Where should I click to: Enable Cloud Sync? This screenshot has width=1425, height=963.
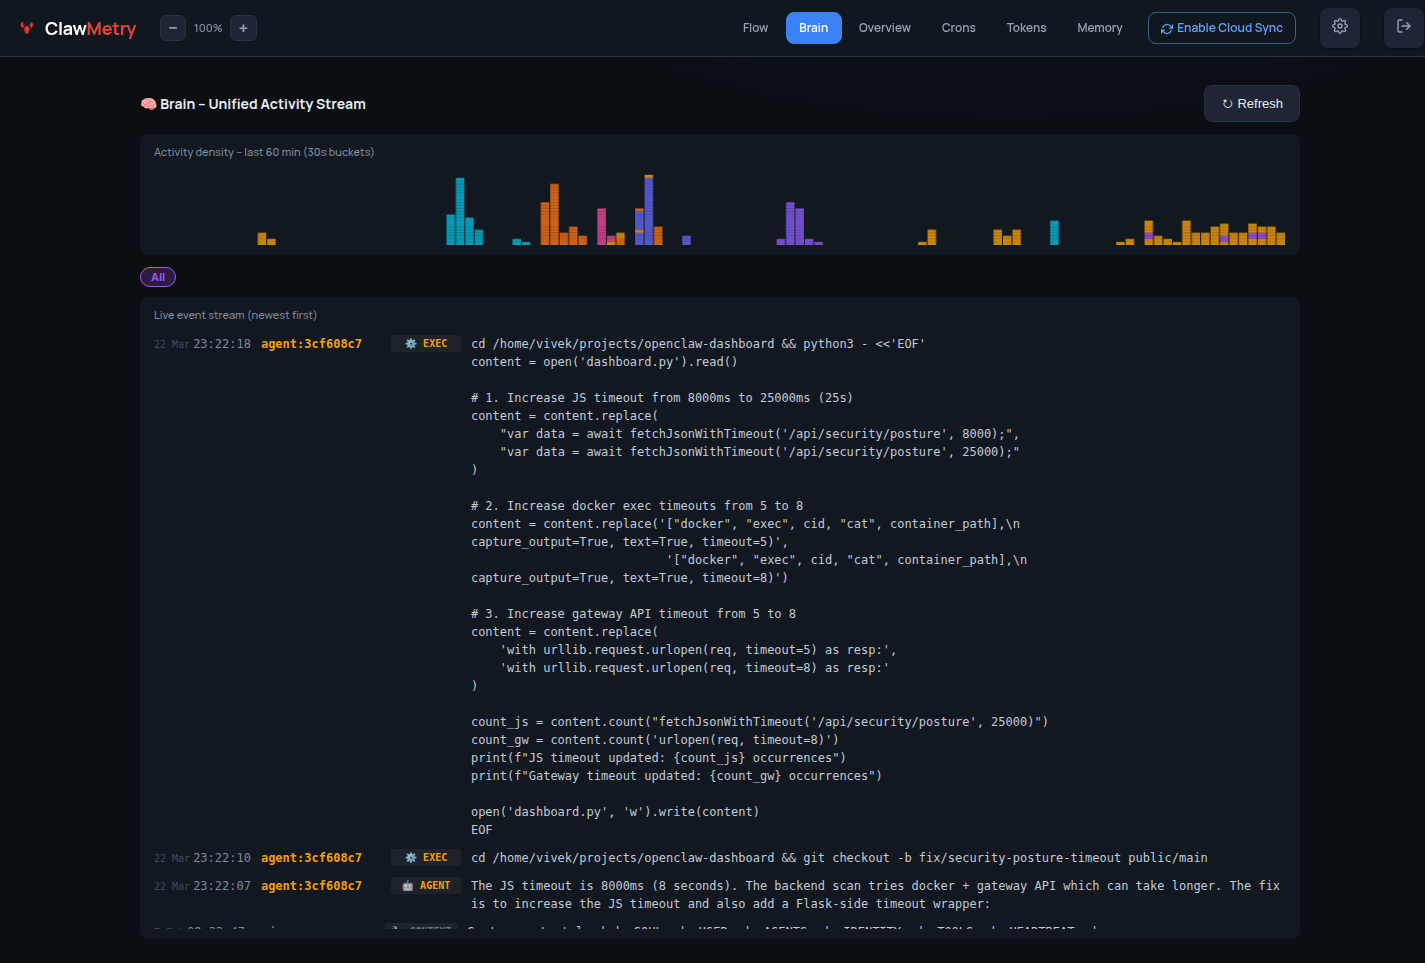tap(1222, 28)
